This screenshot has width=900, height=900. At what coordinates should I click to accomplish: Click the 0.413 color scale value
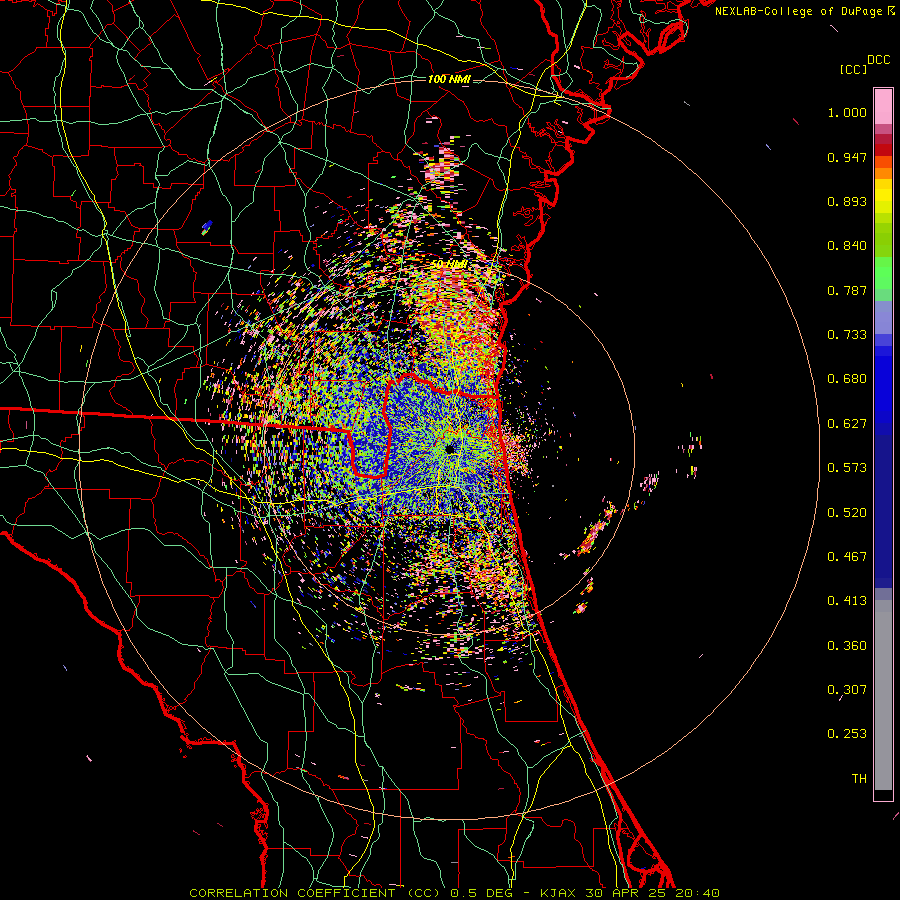point(847,601)
